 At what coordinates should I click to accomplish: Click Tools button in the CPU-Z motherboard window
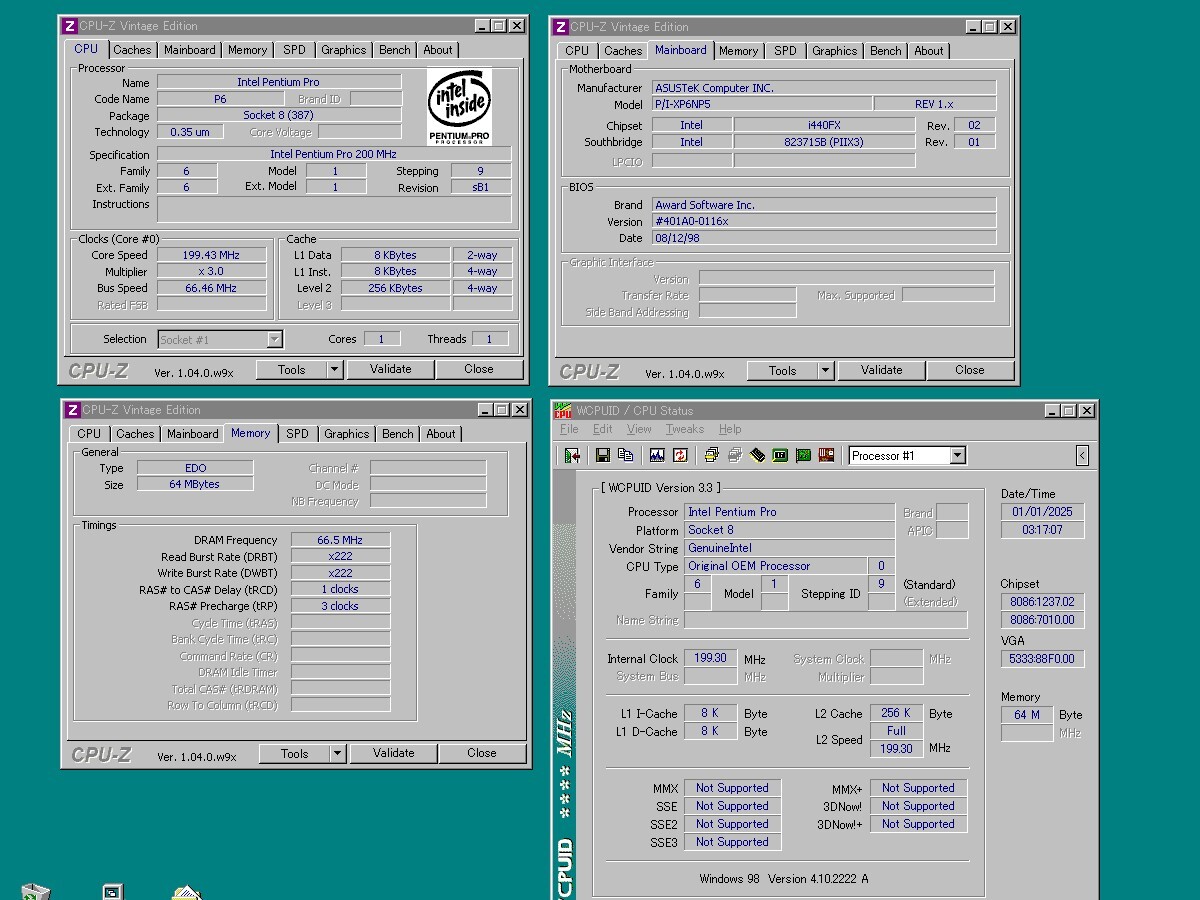pyautogui.click(x=782, y=371)
